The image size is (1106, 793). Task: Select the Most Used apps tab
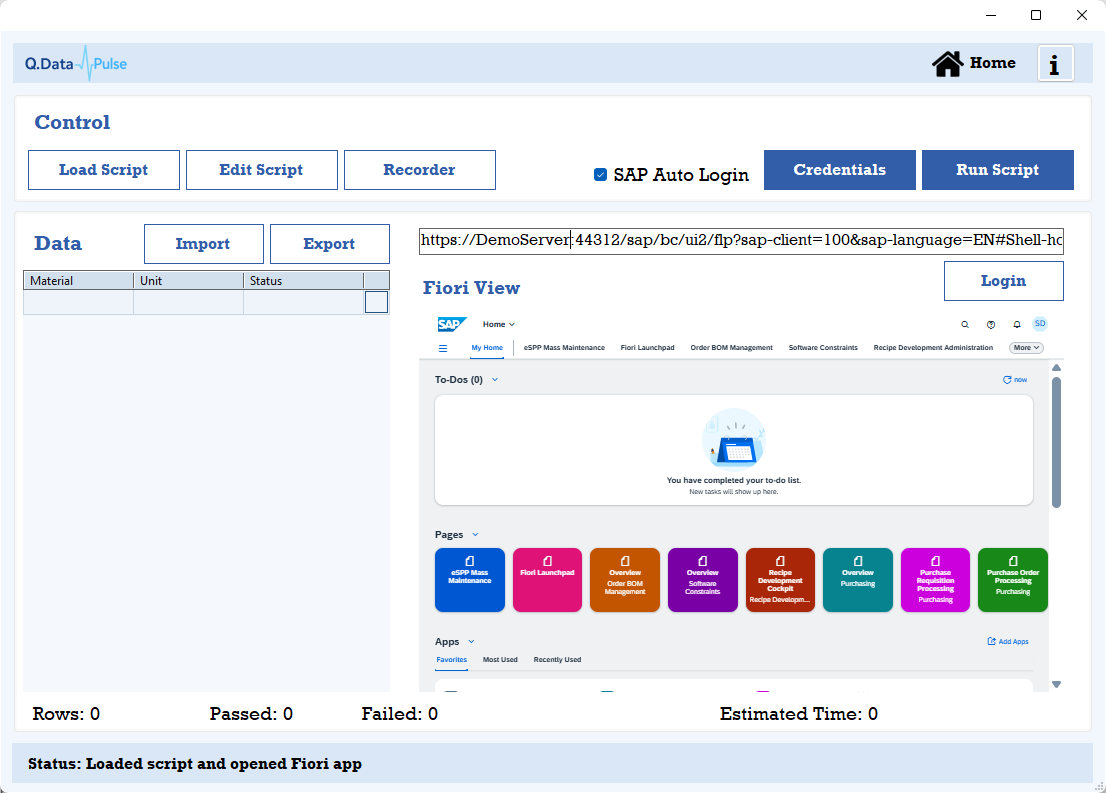500,660
